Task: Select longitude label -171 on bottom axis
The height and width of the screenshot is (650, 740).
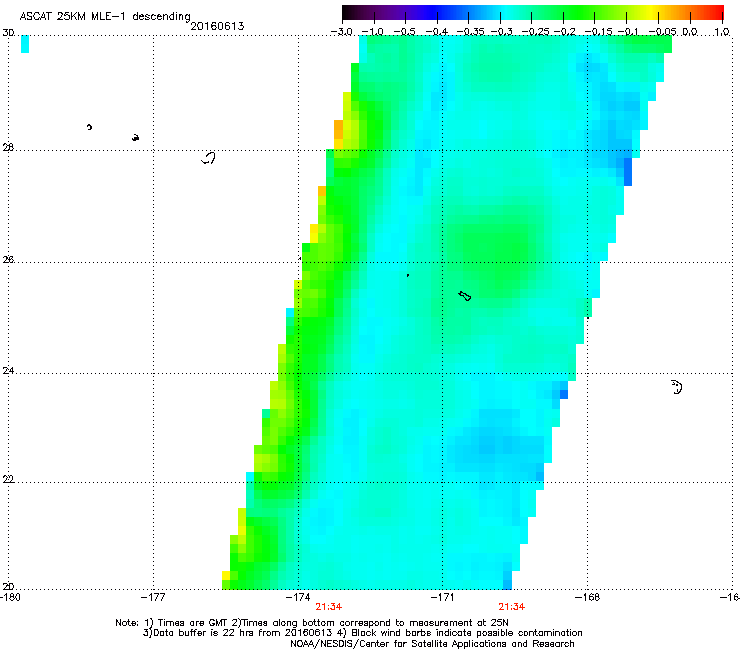Action: pos(443,597)
